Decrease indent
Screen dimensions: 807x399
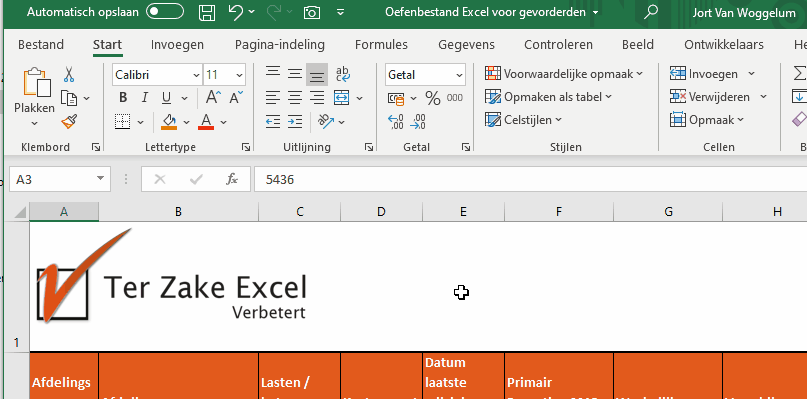pyautogui.click(x=273, y=122)
